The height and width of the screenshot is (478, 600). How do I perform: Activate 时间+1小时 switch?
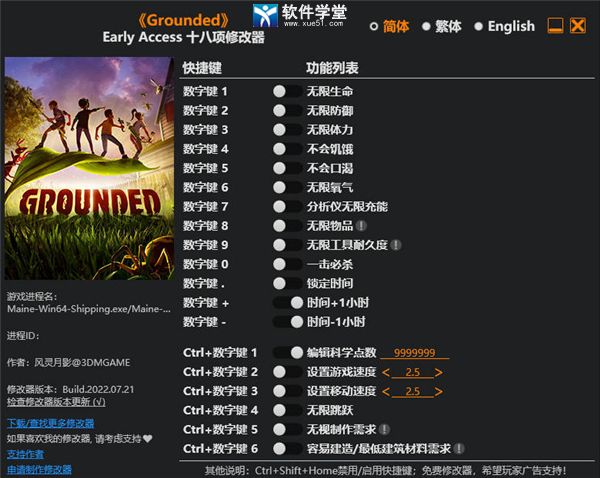288,303
